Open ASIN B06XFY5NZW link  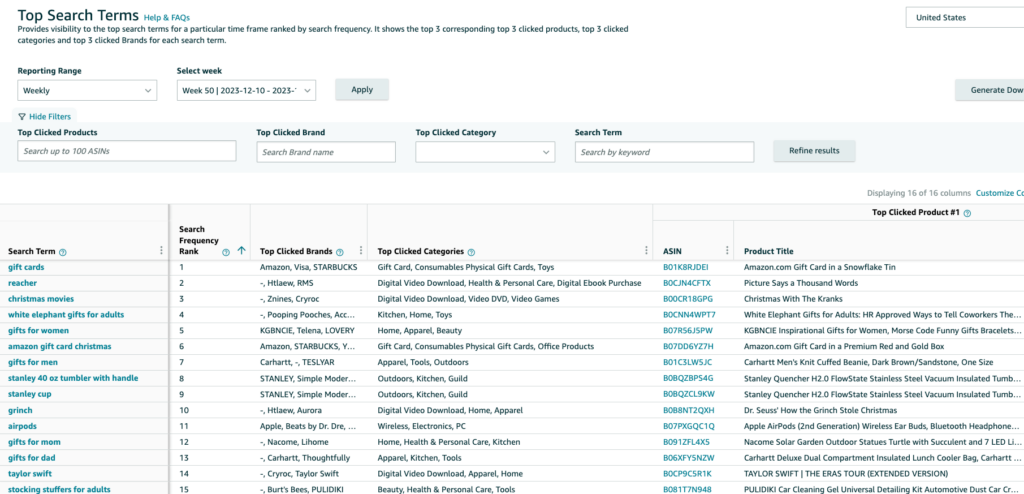[688, 457]
